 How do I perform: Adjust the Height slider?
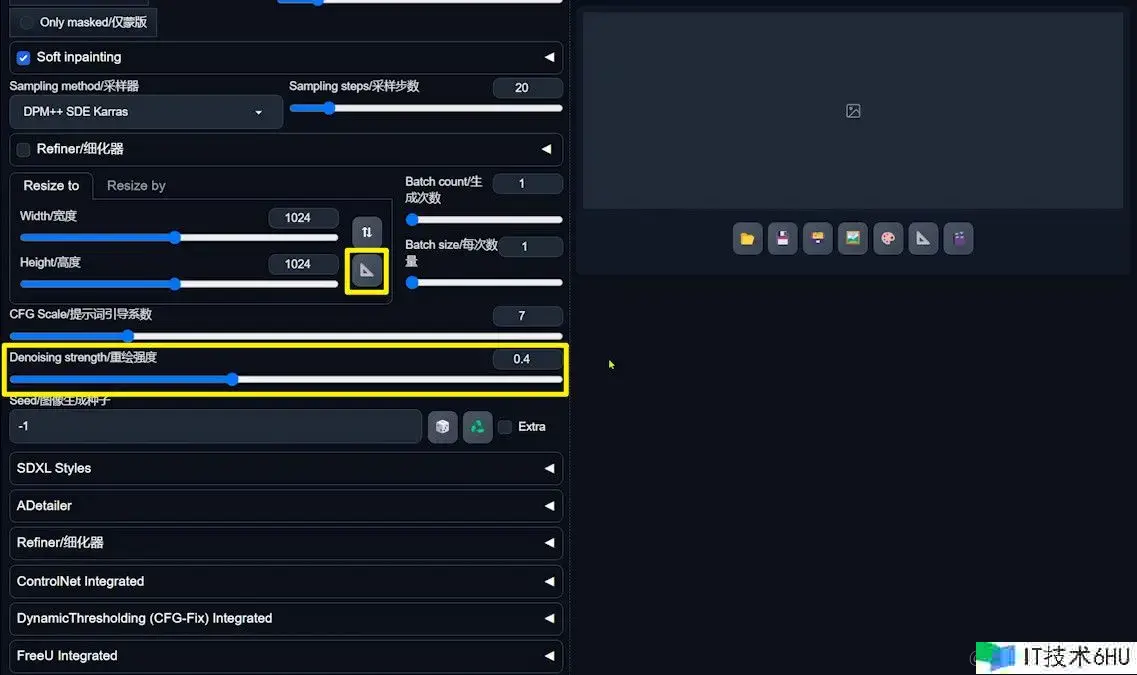178,284
